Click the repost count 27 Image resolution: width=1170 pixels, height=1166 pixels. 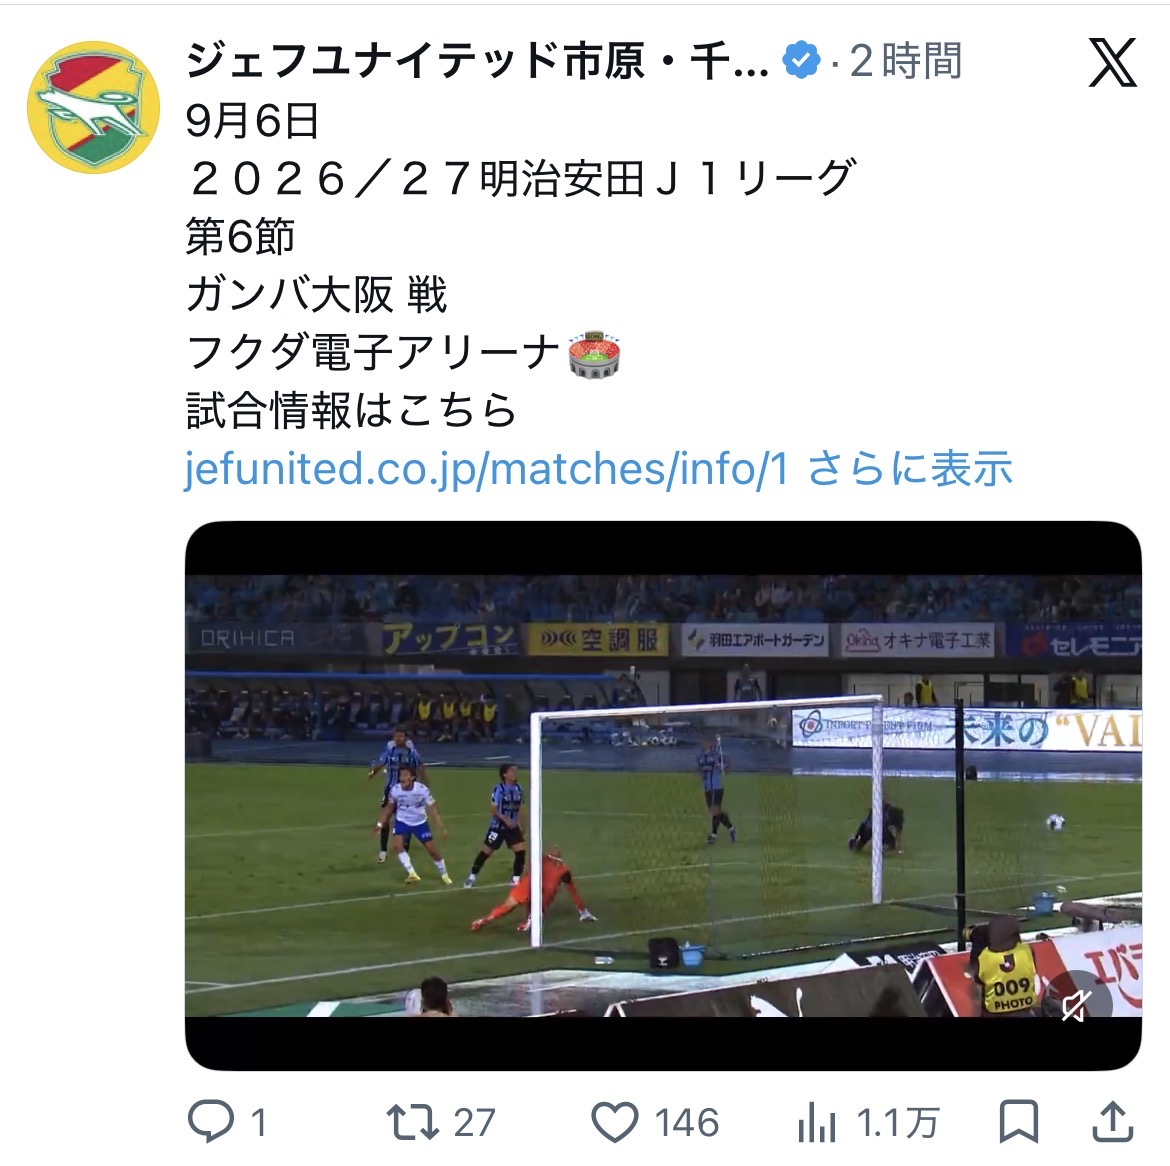click(x=475, y=1123)
